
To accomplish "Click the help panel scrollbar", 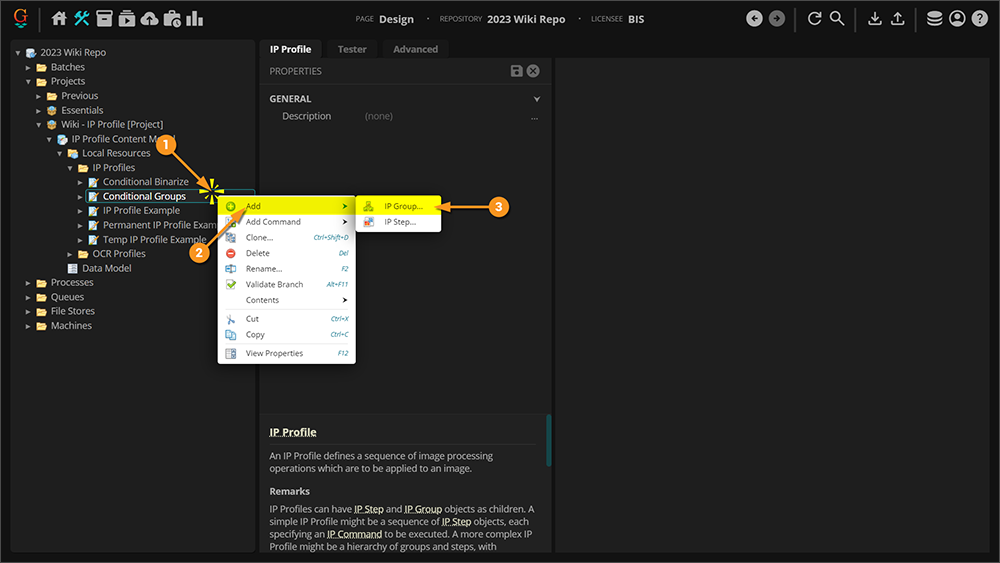I will (x=548, y=440).
